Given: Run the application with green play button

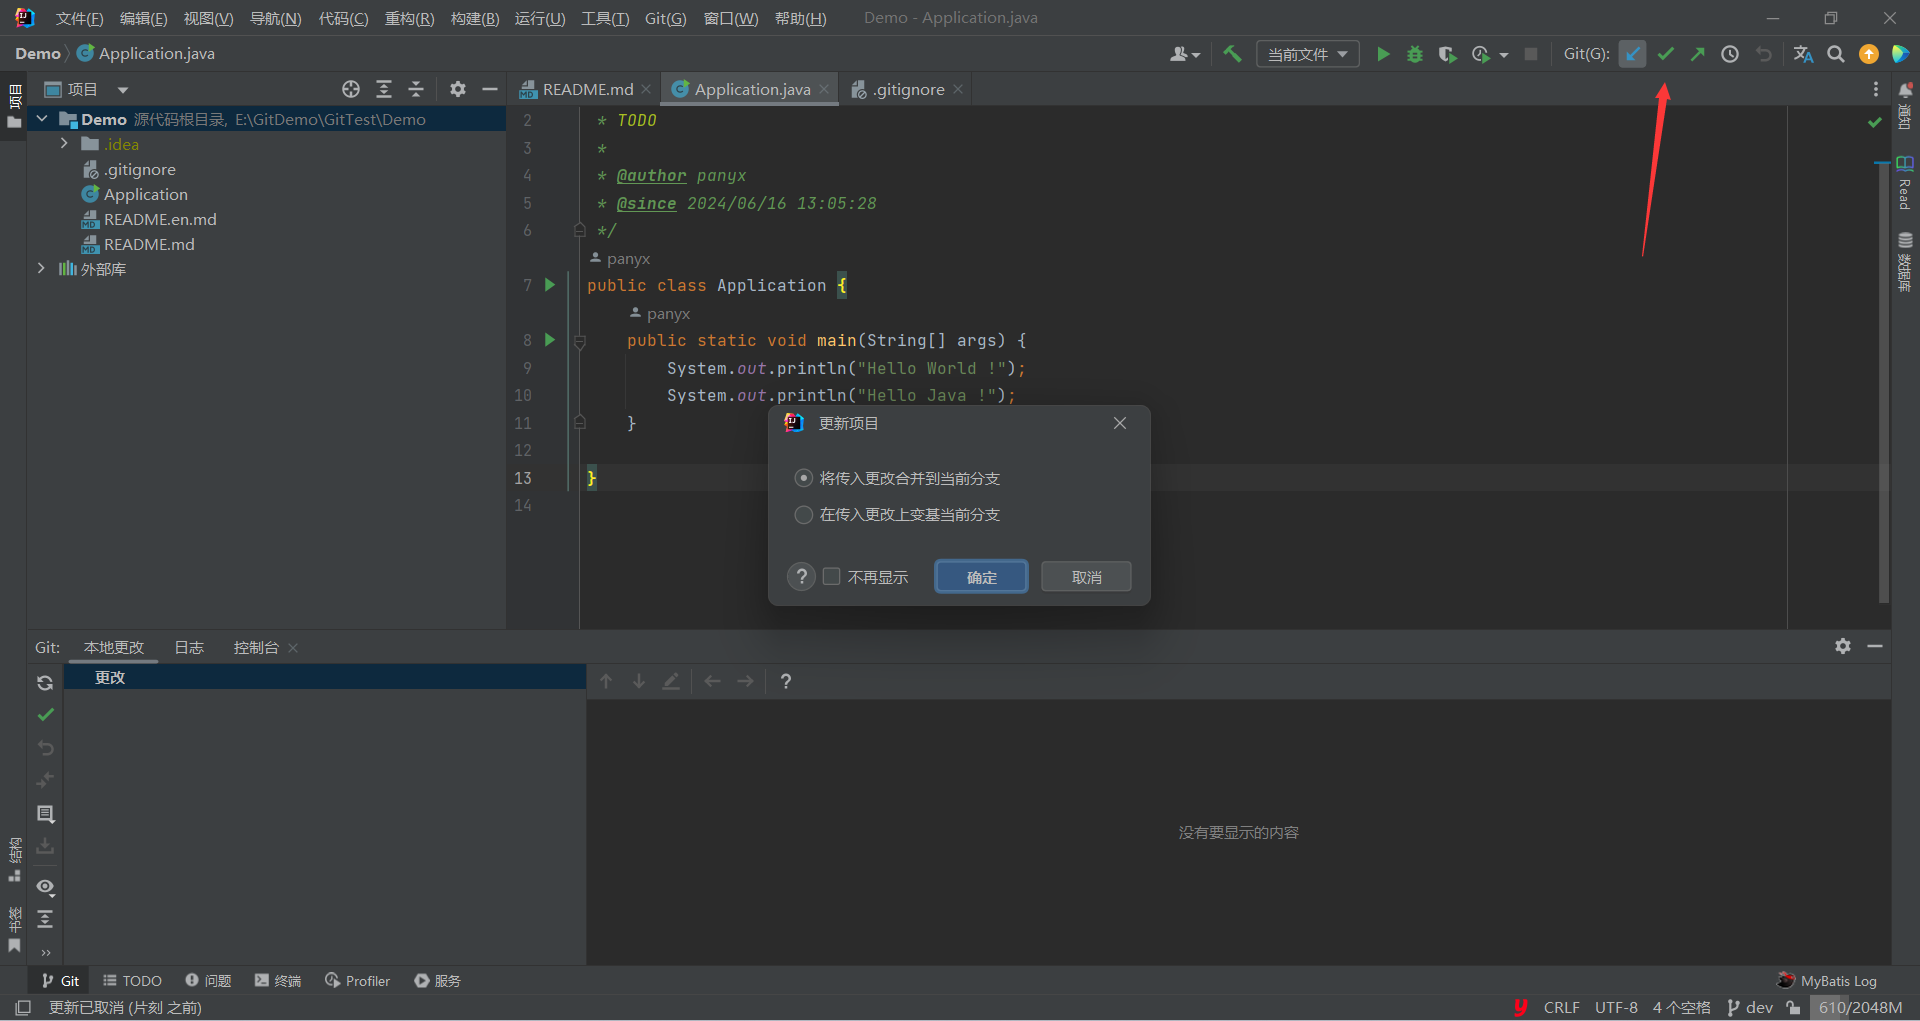Looking at the screenshot, I should 1383,54.
